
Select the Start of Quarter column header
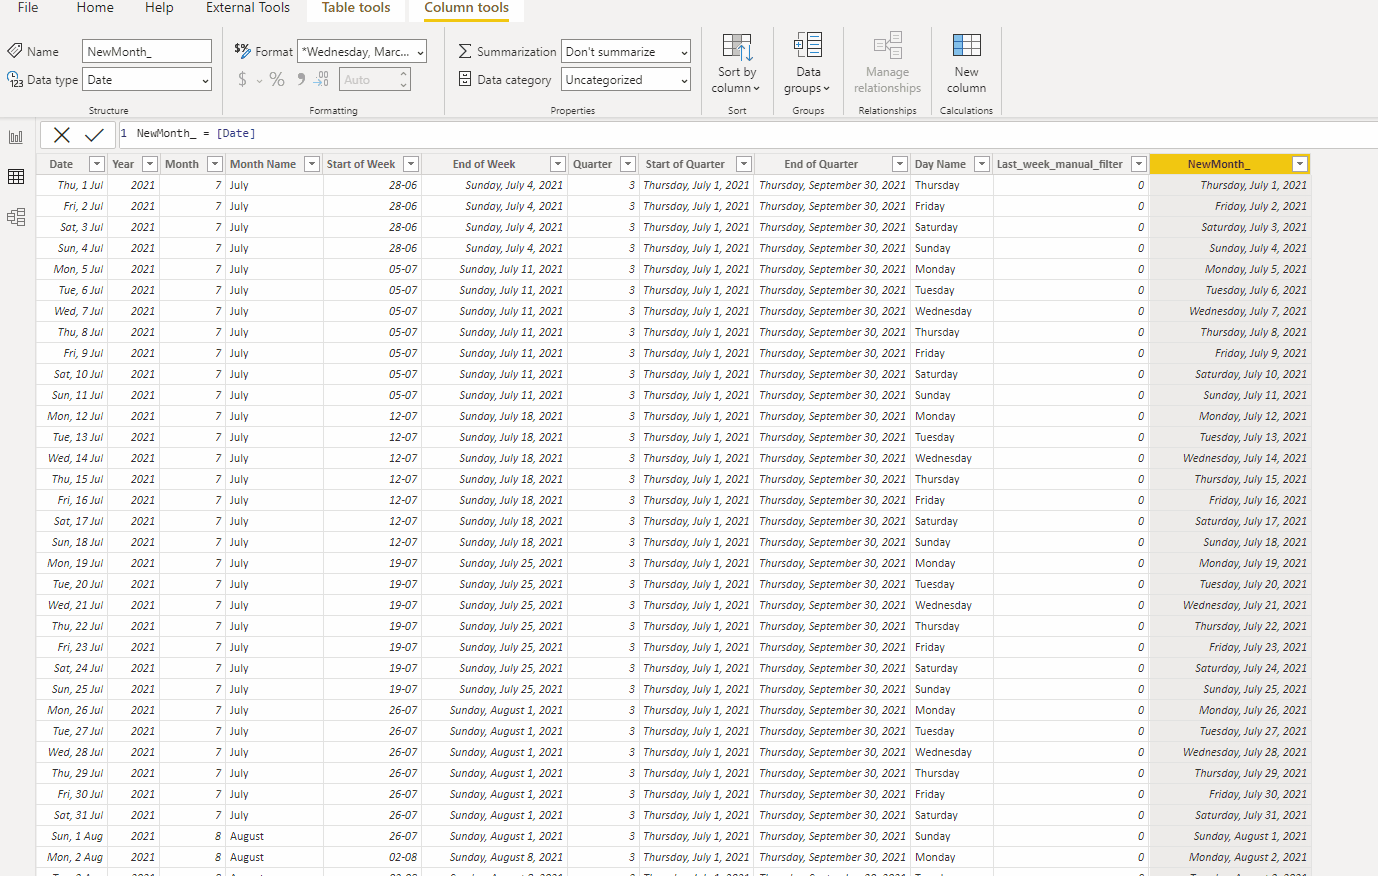pyautogui.click(x=685, y=164)
